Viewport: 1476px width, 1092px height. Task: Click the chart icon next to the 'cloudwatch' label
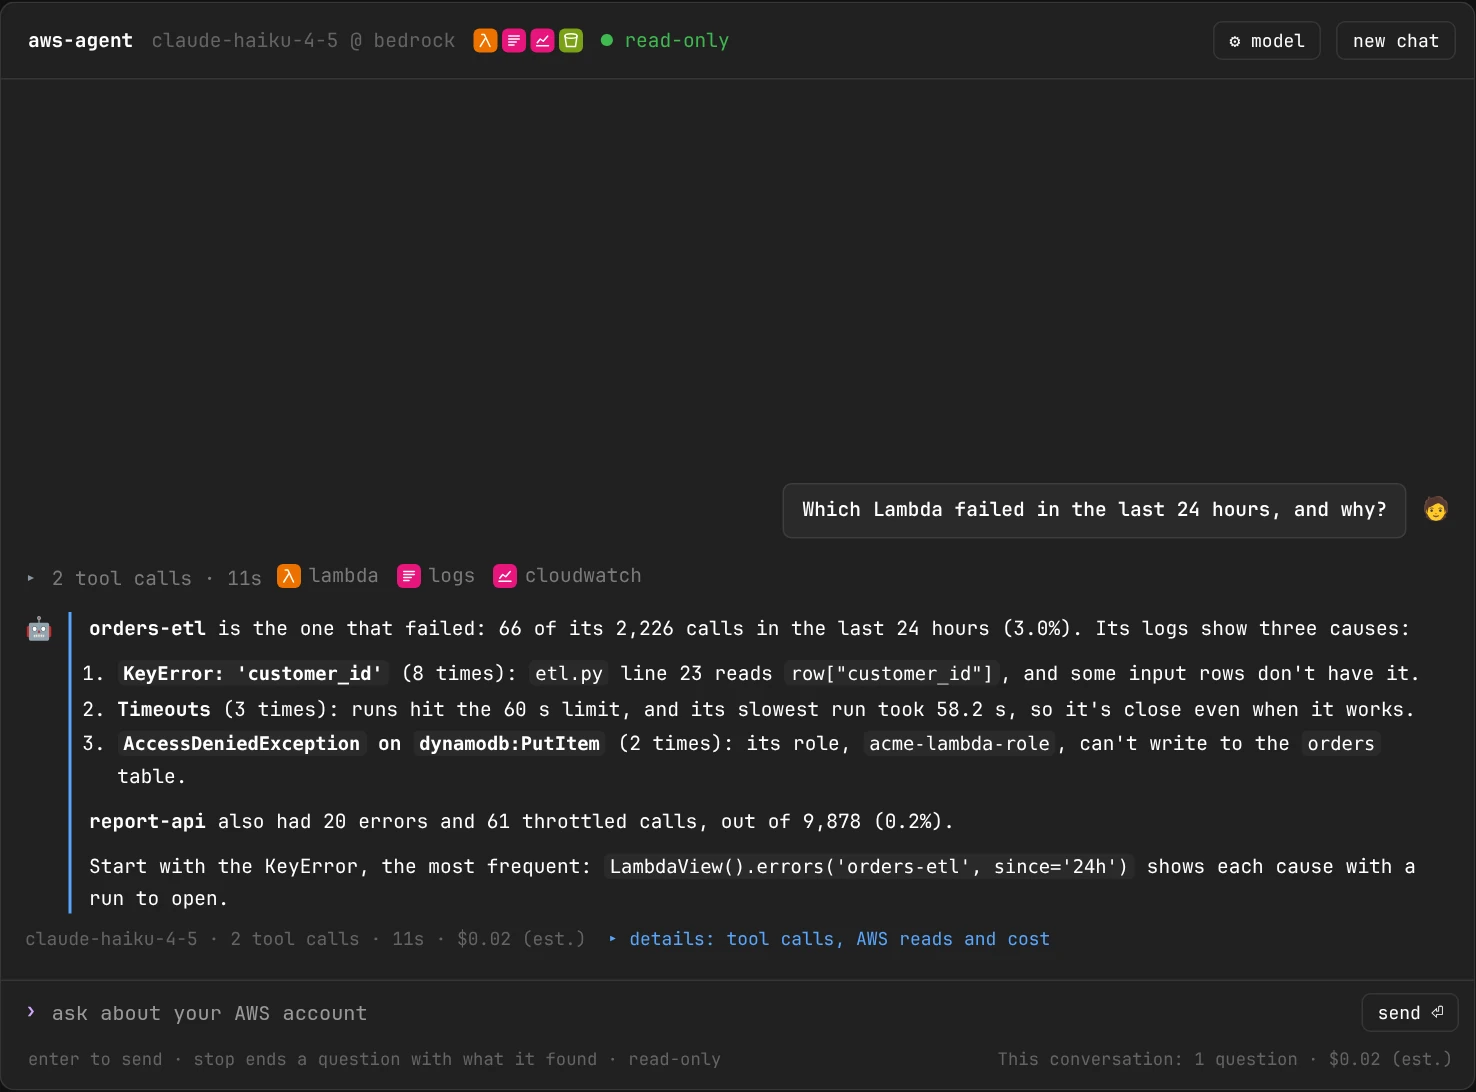(505, 576)
